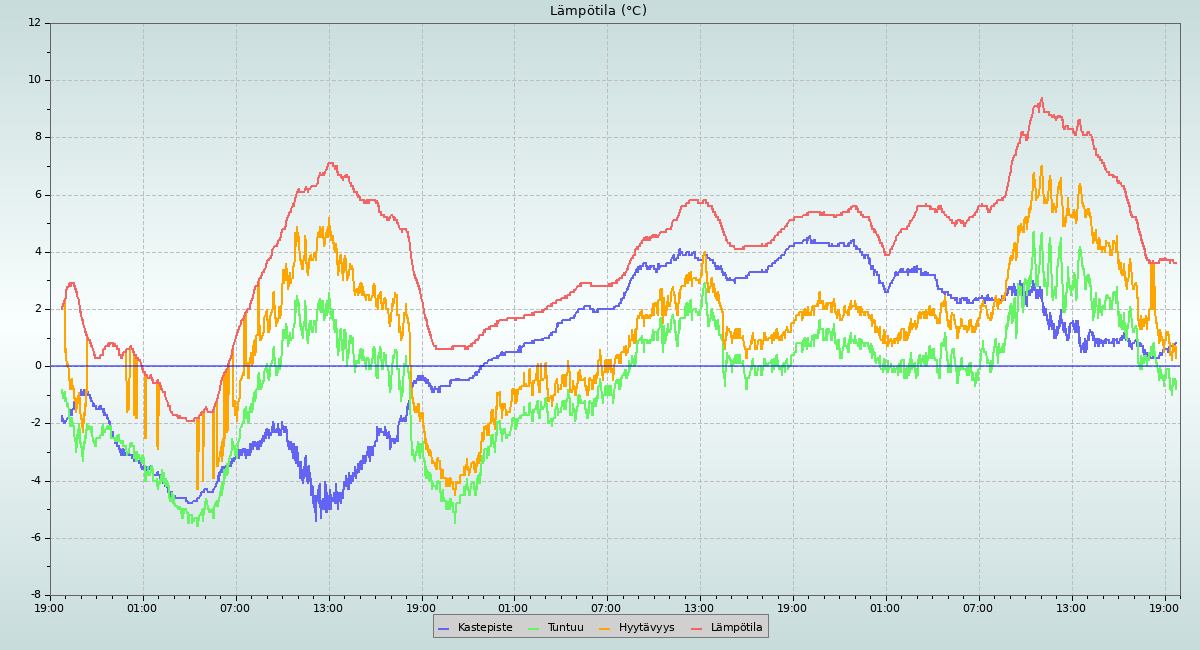Click the Kastepiste legend label

click(485, 627)
